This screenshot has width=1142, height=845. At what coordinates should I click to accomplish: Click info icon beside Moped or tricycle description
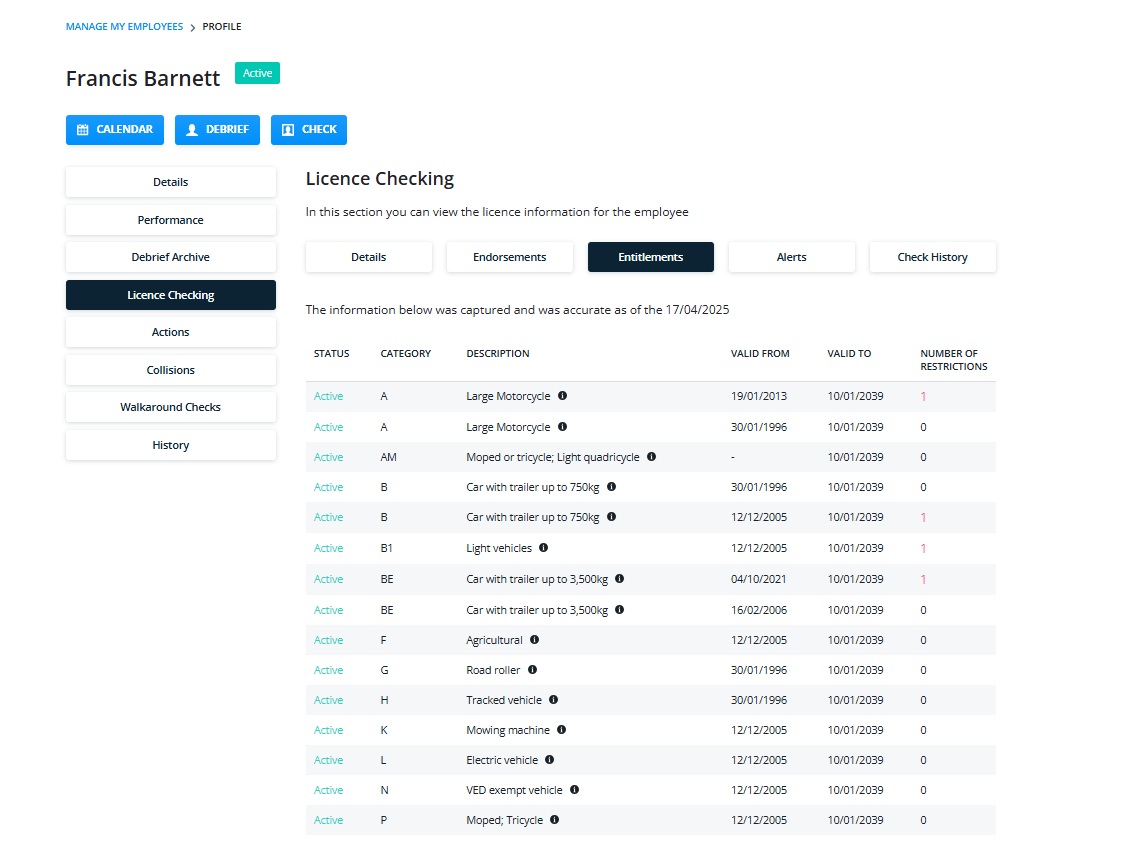click(x=651, y=457)
